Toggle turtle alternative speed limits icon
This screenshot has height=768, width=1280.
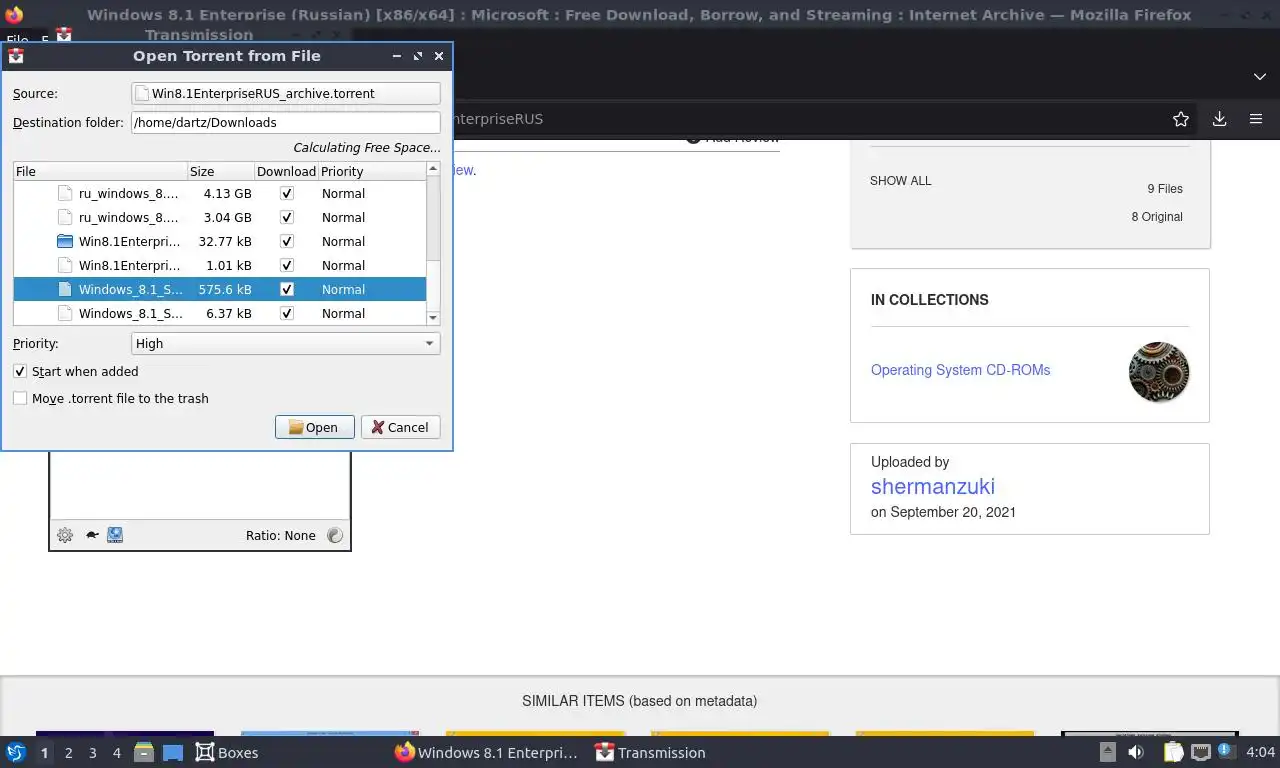click(x=92, y=535)
